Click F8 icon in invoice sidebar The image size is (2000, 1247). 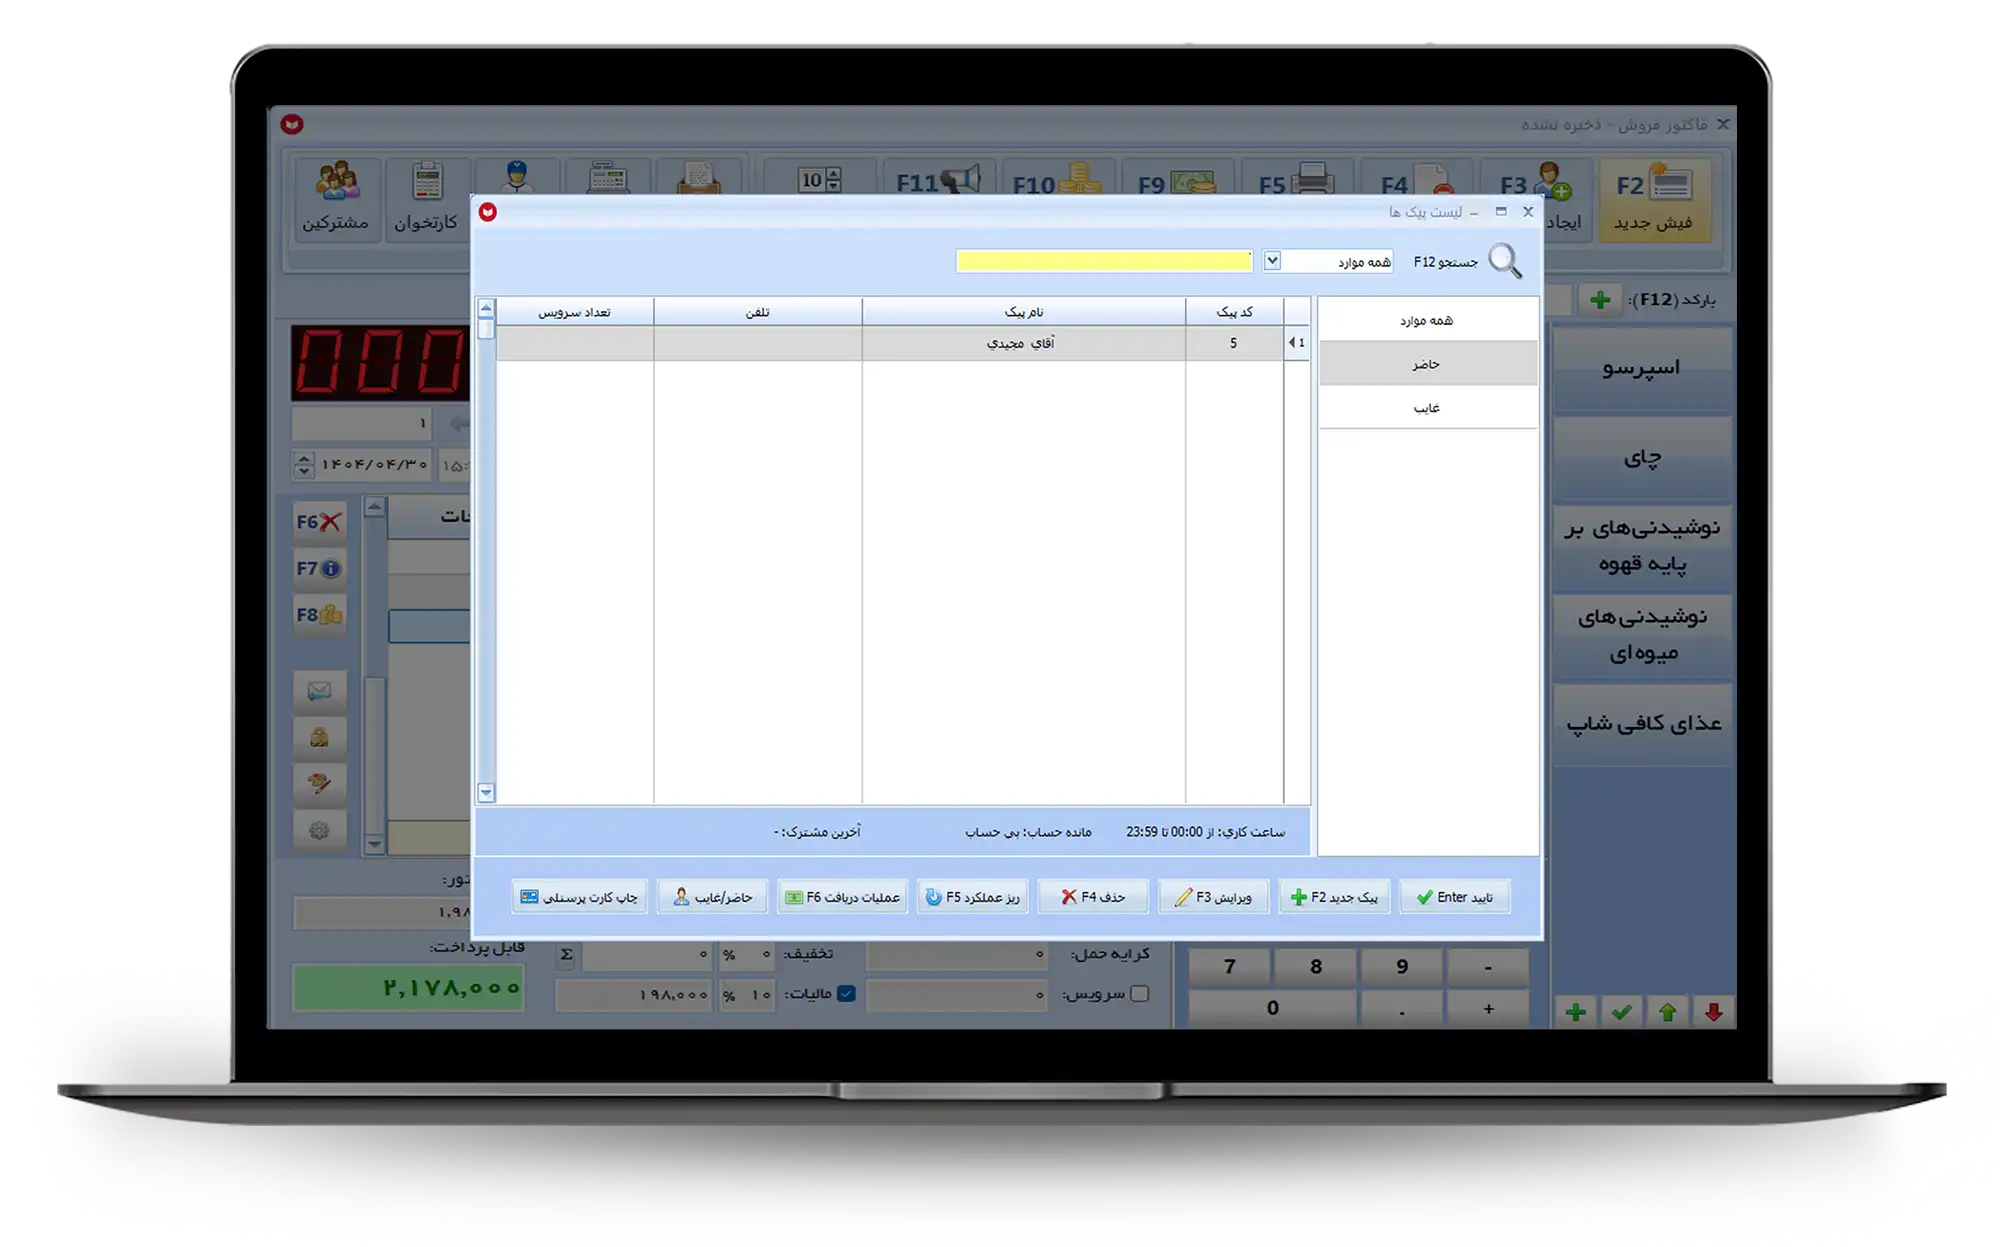click(319, 615)
